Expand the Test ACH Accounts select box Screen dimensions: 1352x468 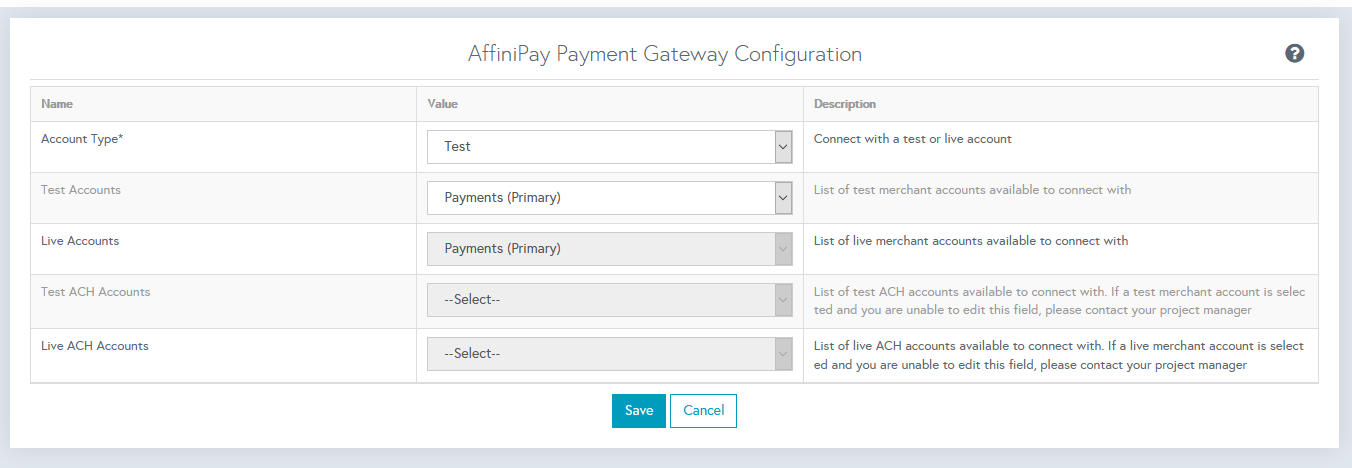(x=610, y=300)
